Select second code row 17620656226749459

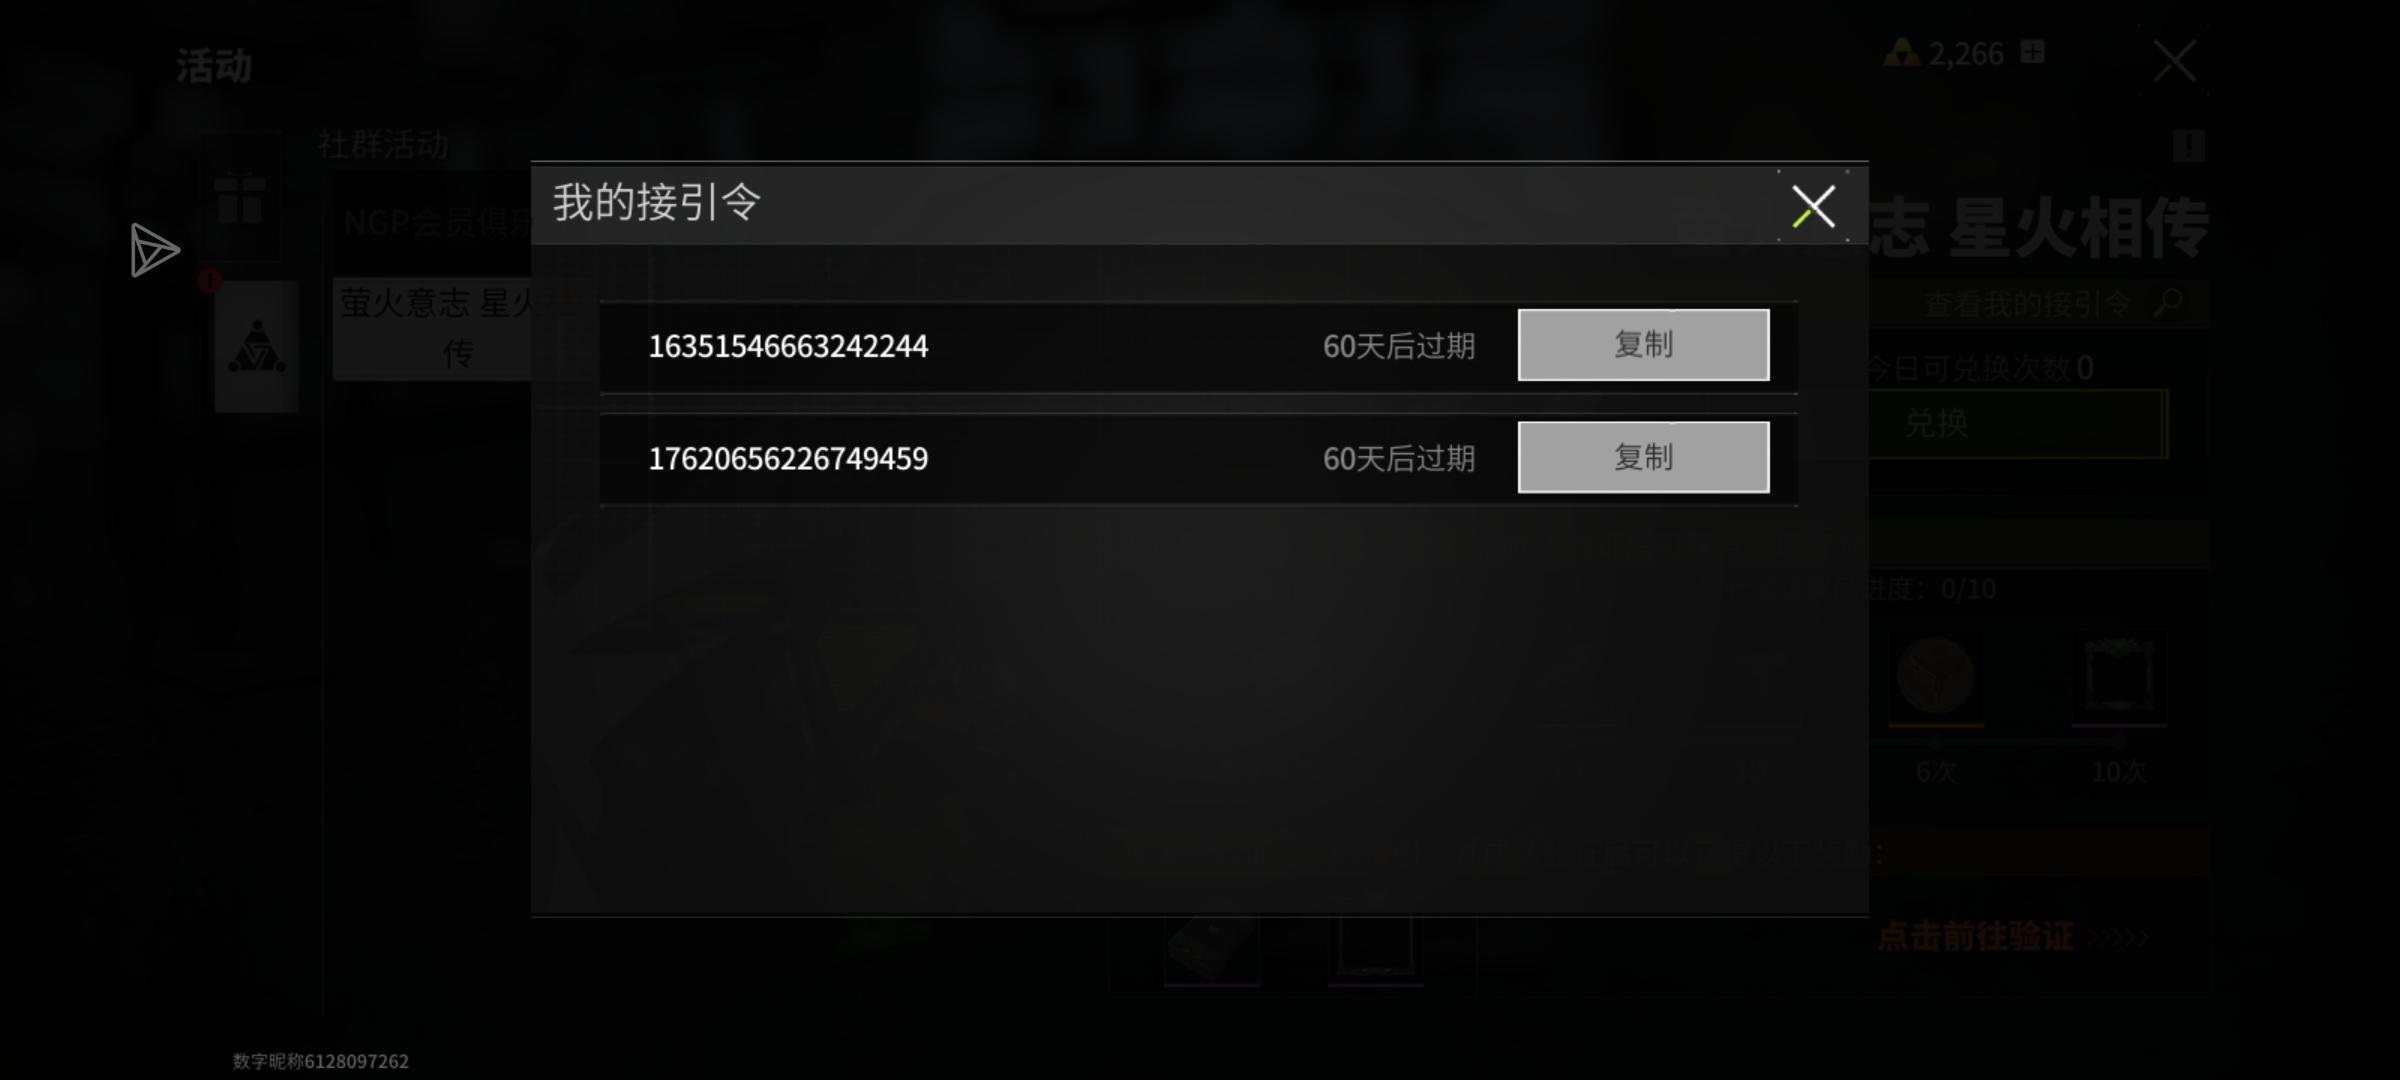pyautogui.click(x=1198, y=458)
